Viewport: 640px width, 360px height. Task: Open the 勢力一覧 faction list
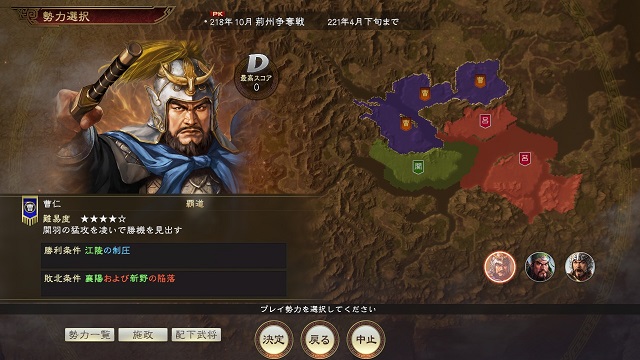89,335
